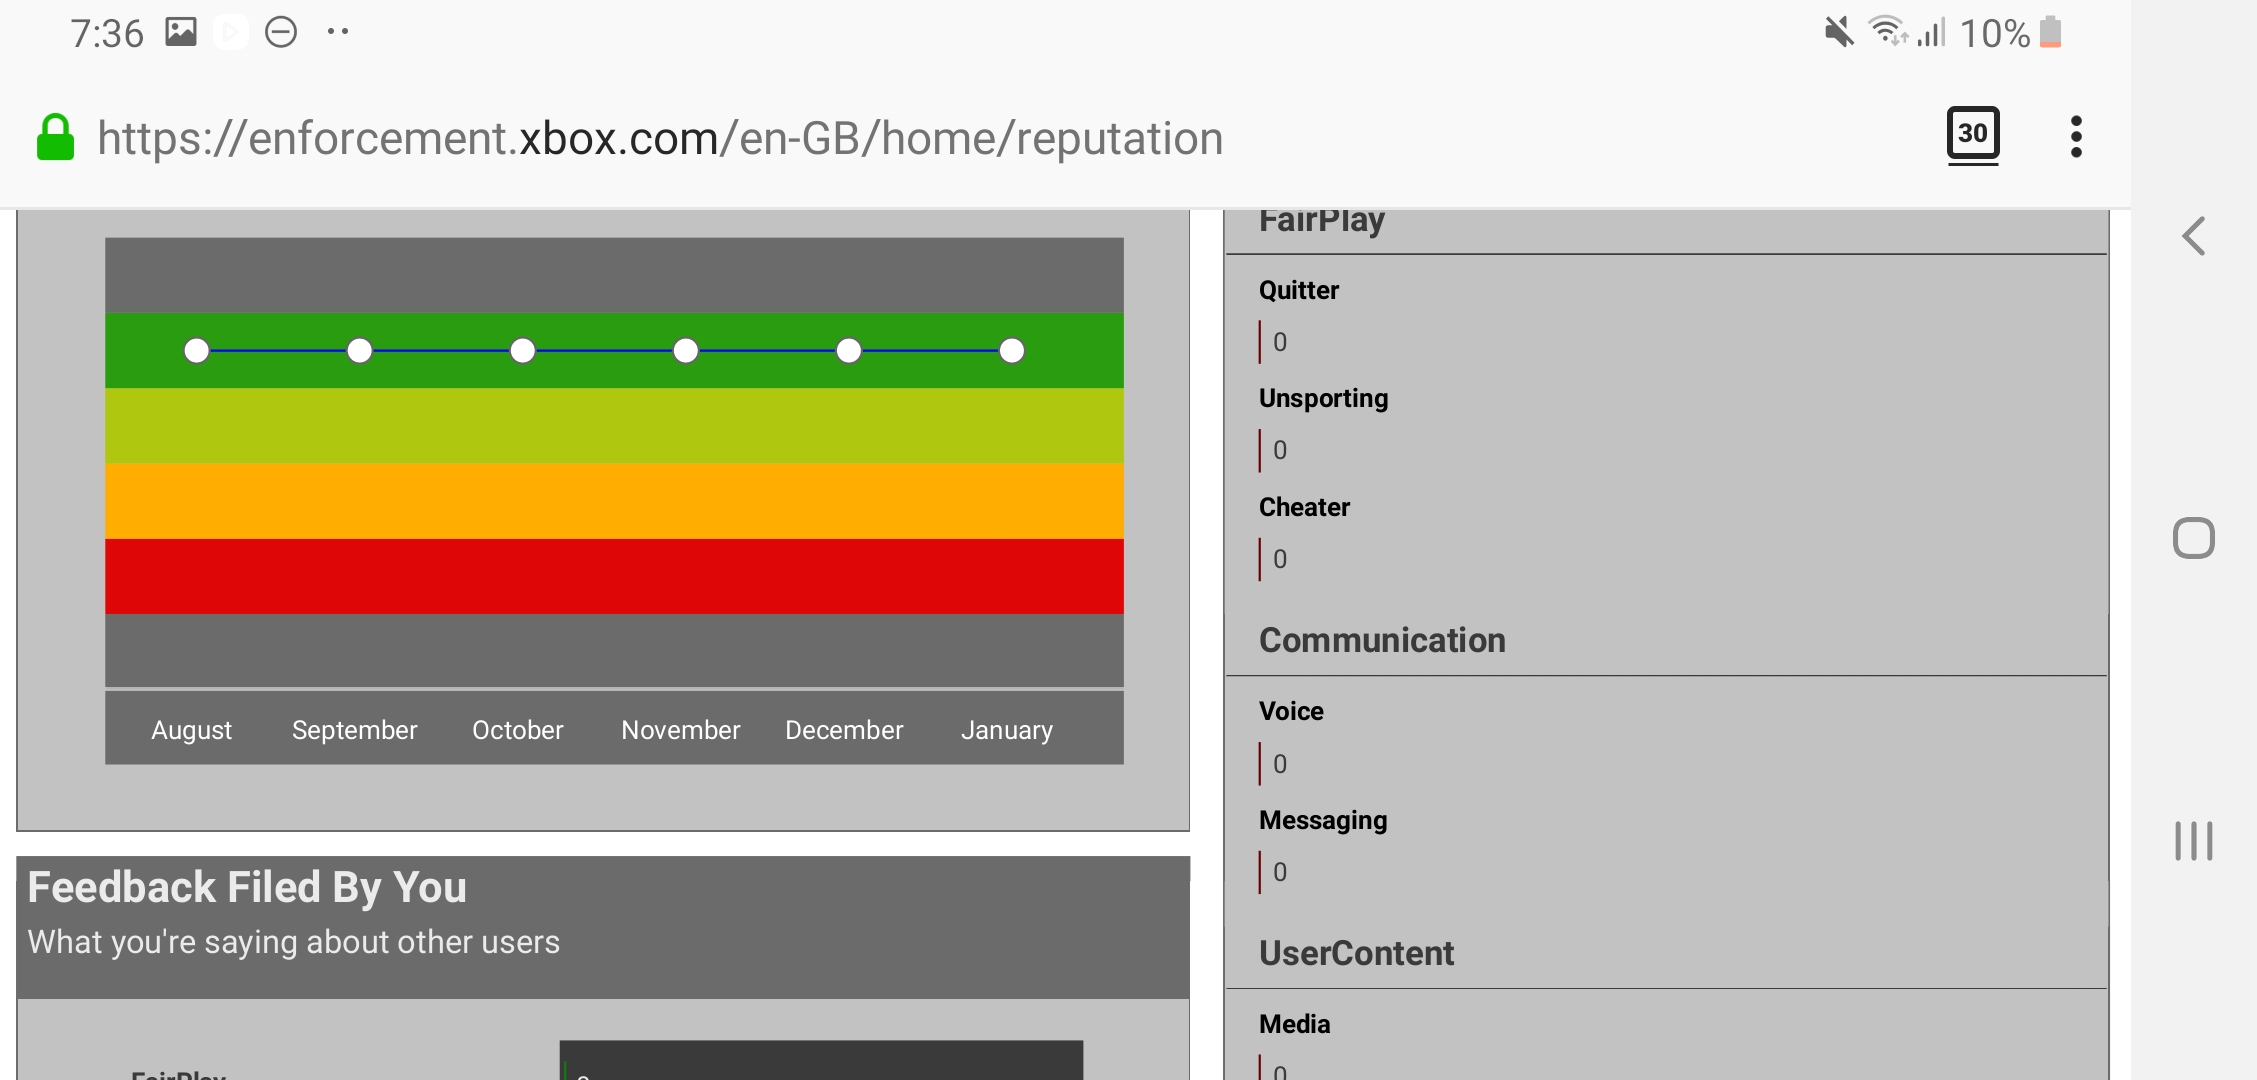Screen dimensions: 2257x1080
Task: Click the November month label
Action: pos(680,730)
